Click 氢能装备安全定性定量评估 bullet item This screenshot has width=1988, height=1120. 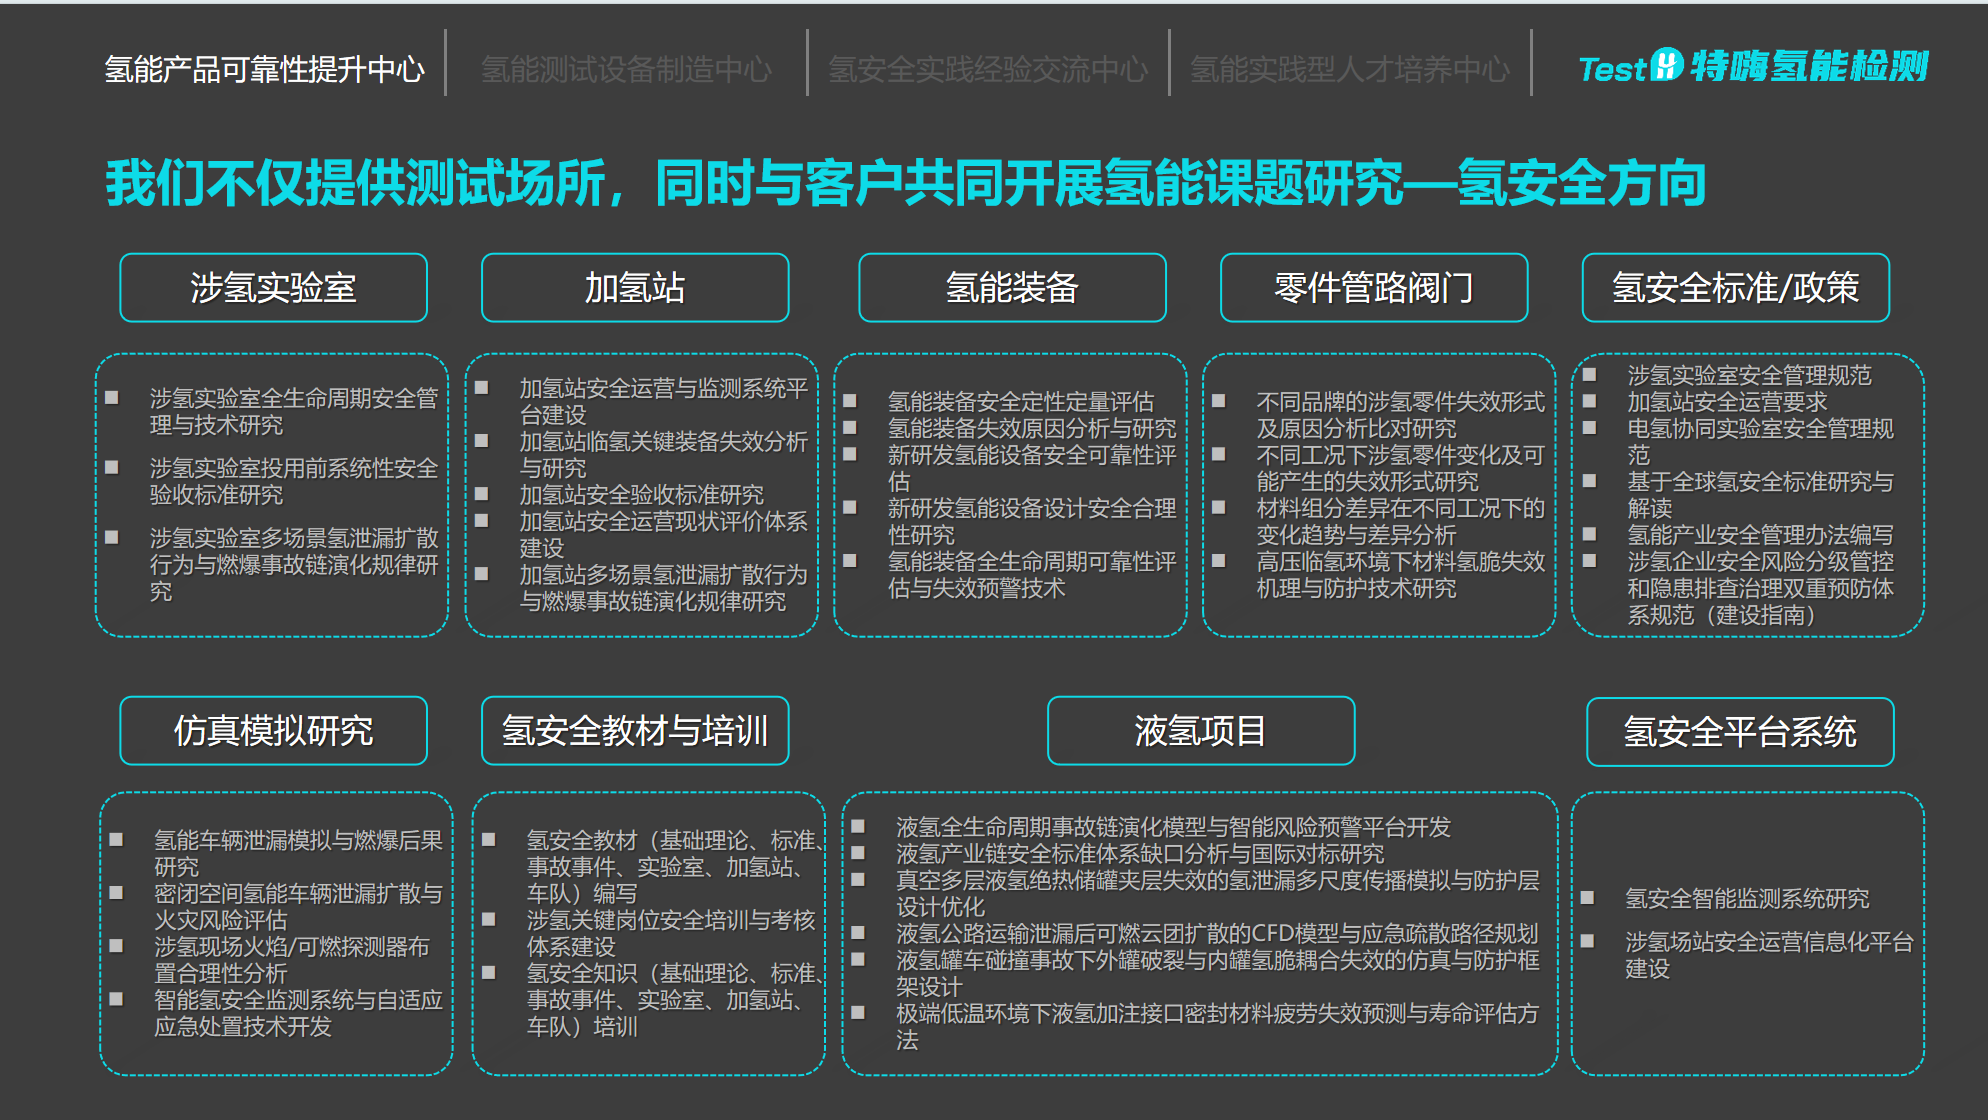1020,402
